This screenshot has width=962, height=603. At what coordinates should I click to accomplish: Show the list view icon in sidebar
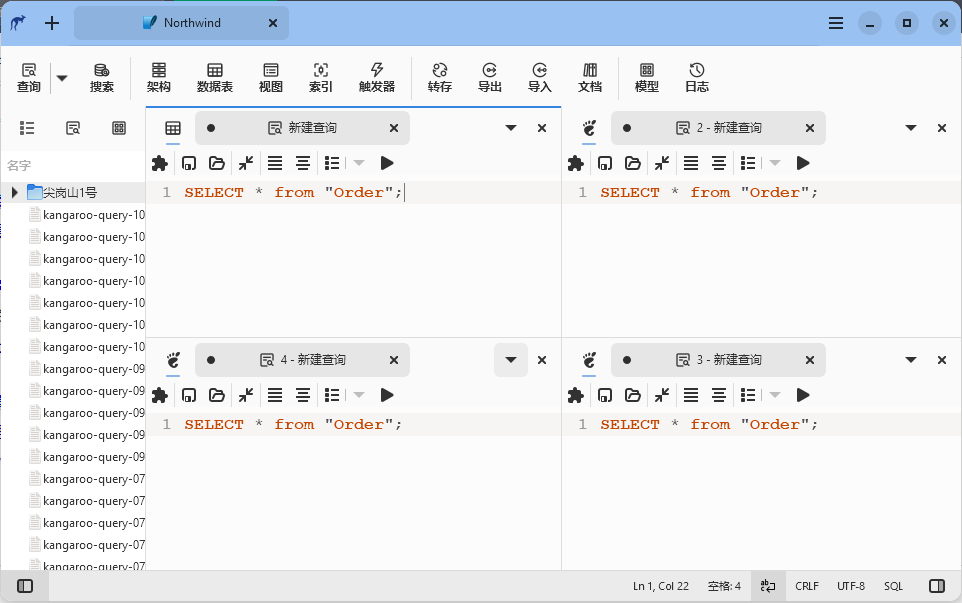[x=27, y=128]
